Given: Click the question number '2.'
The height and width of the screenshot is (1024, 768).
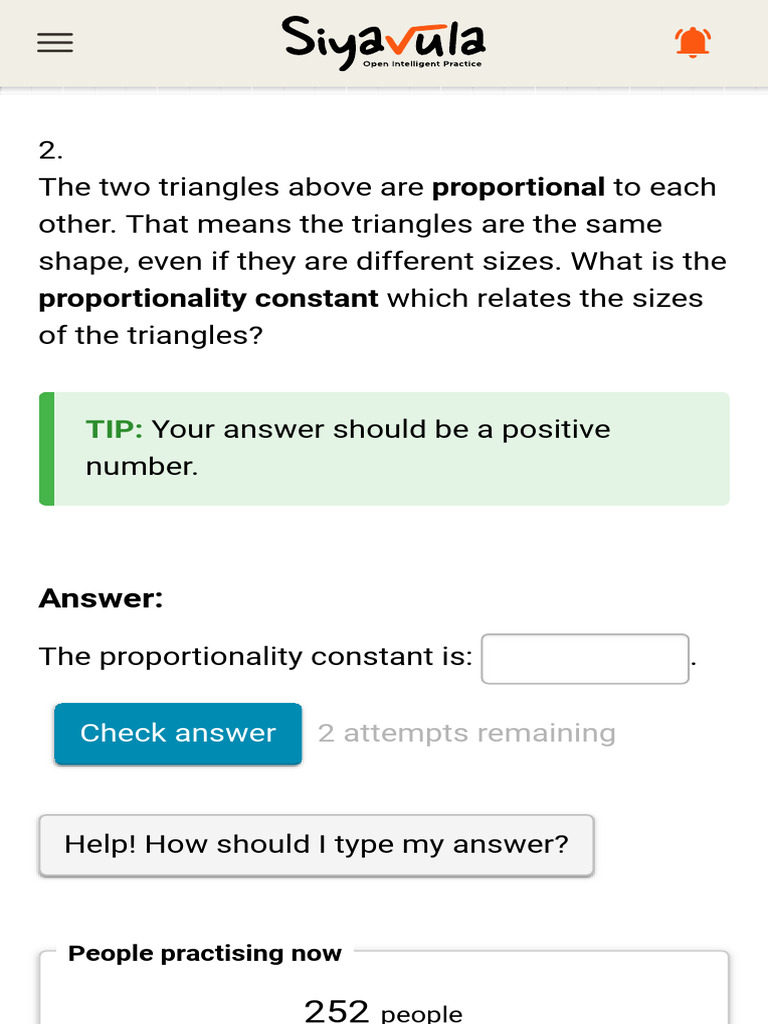Looking at the screenshot, I should 51,151.
